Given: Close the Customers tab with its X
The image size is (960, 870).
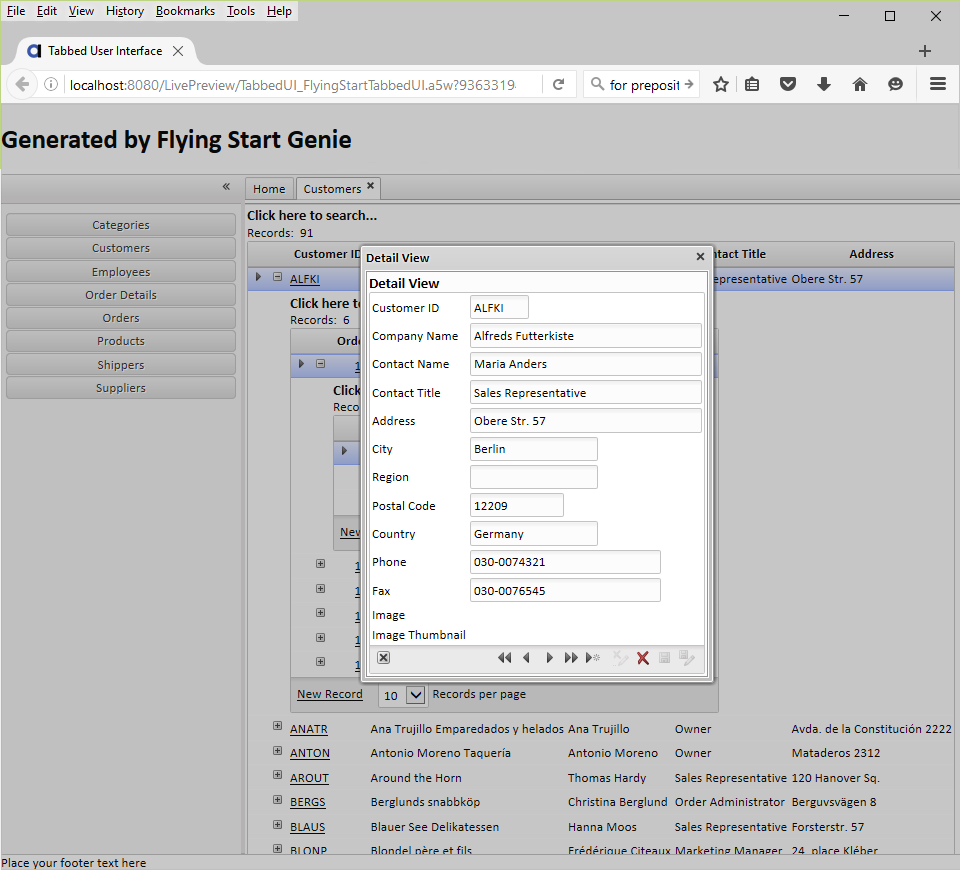Looking at the screenshot, I should click(x=370, y=186).
